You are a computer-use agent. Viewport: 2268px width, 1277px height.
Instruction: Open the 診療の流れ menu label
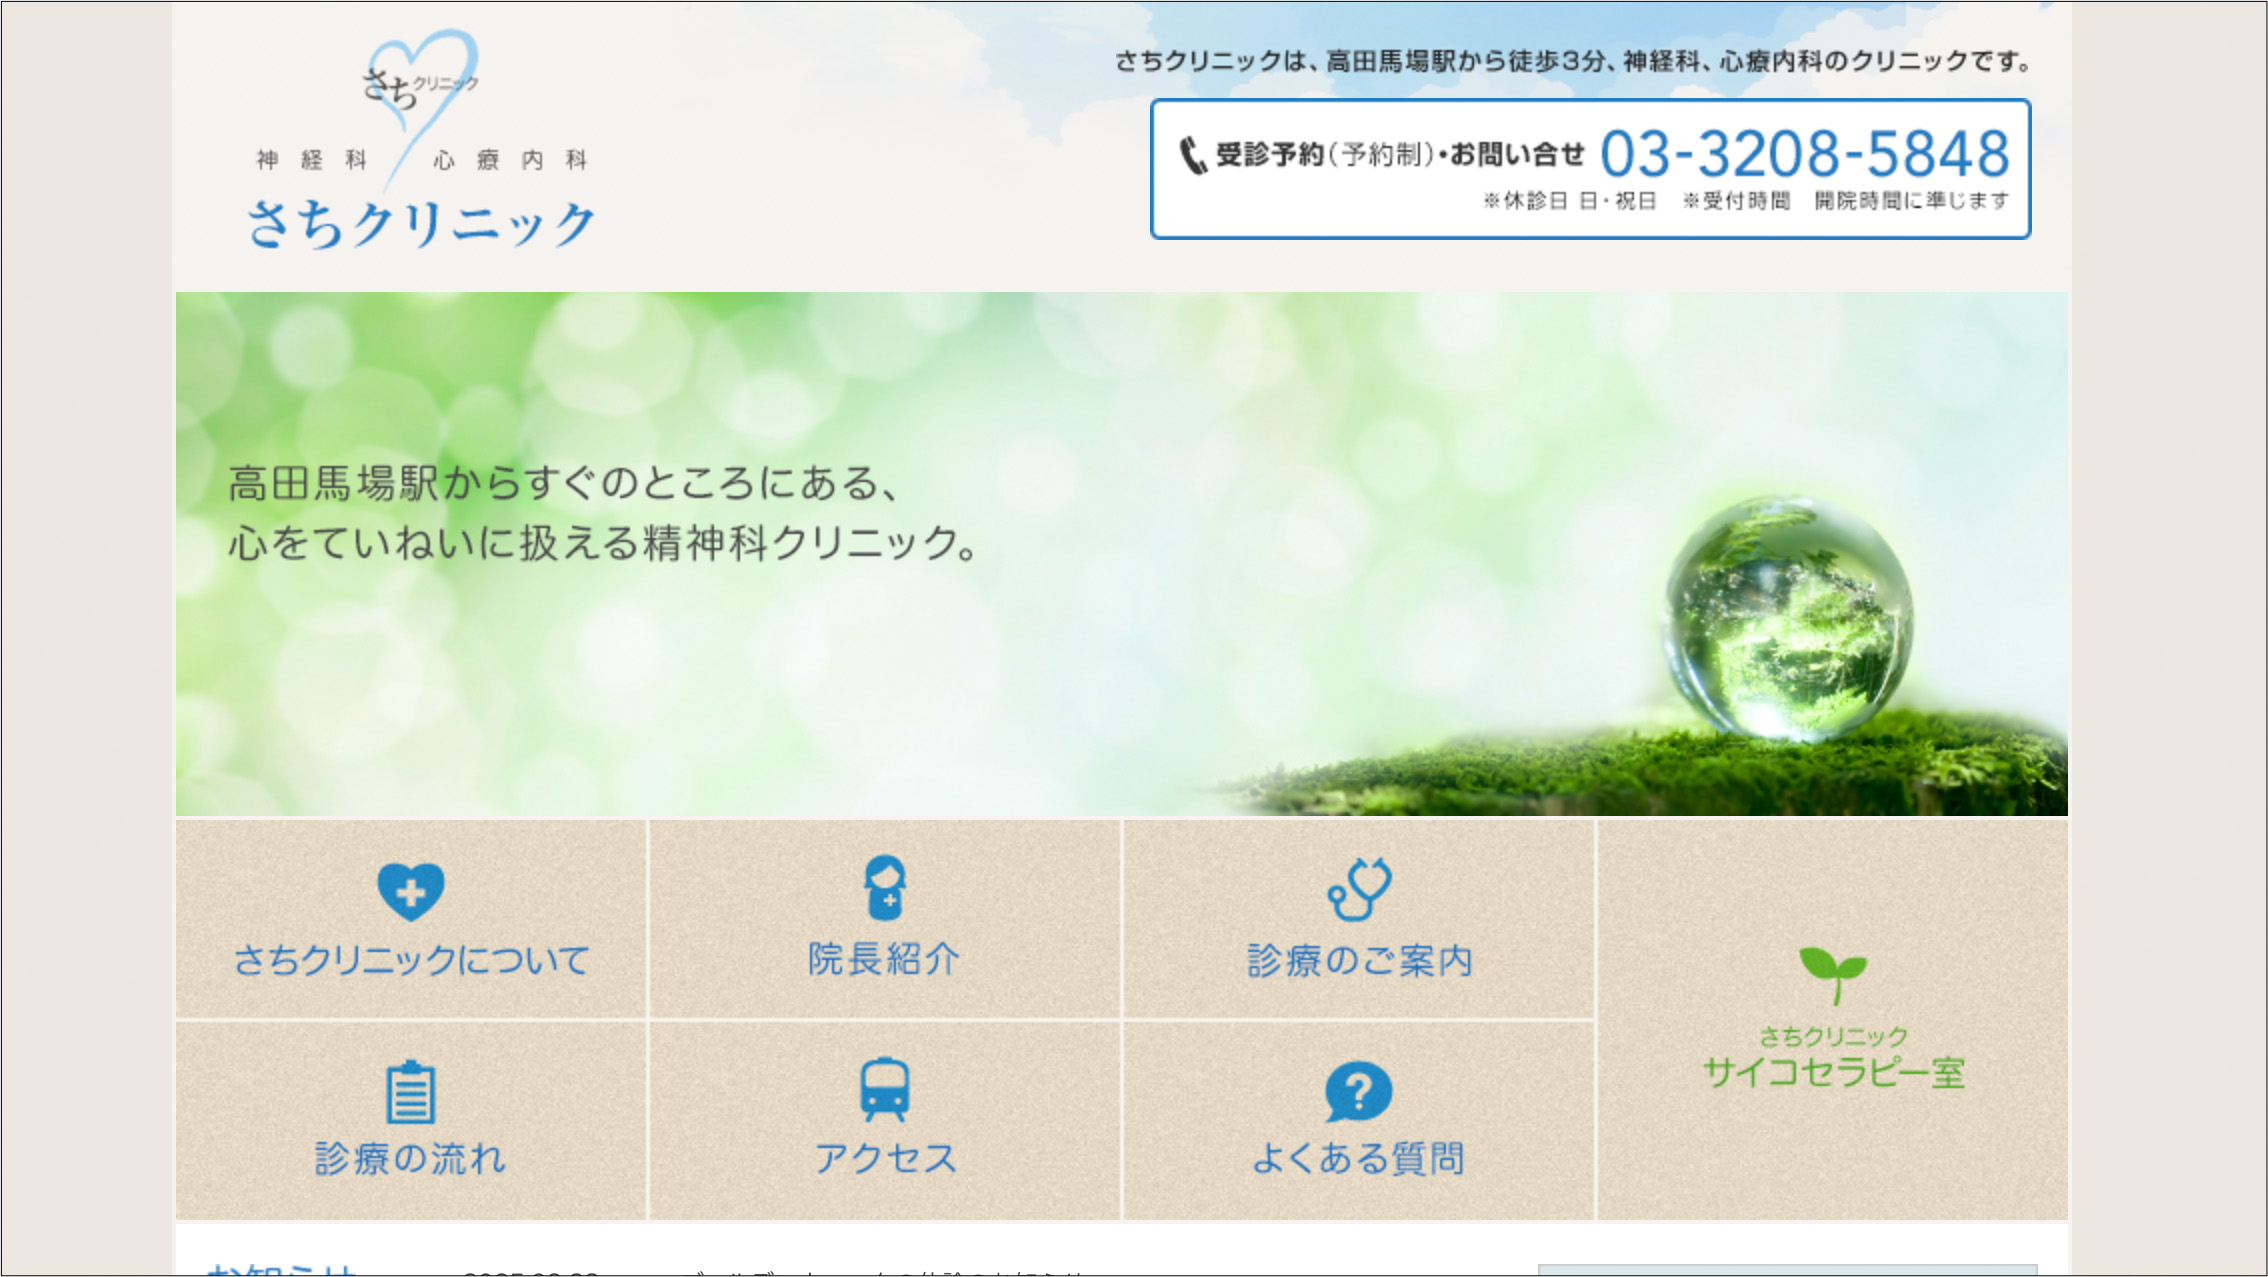(410, 1158)
